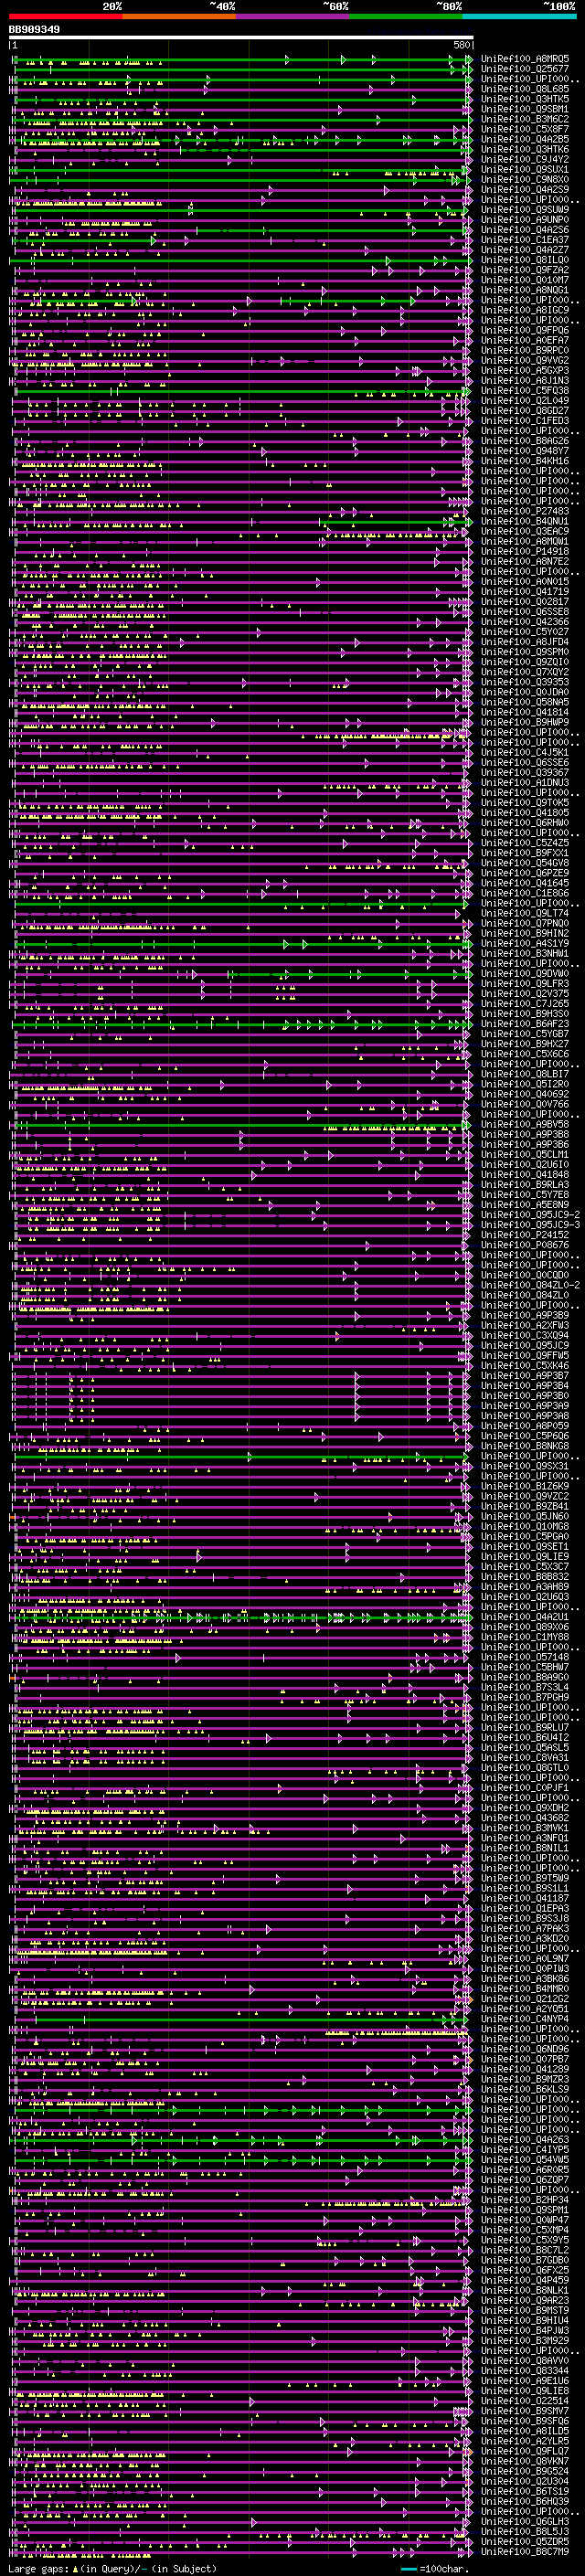Click the orange ~40% identity legend bar
585x2576 pixels.
click(x=179, y=16)
